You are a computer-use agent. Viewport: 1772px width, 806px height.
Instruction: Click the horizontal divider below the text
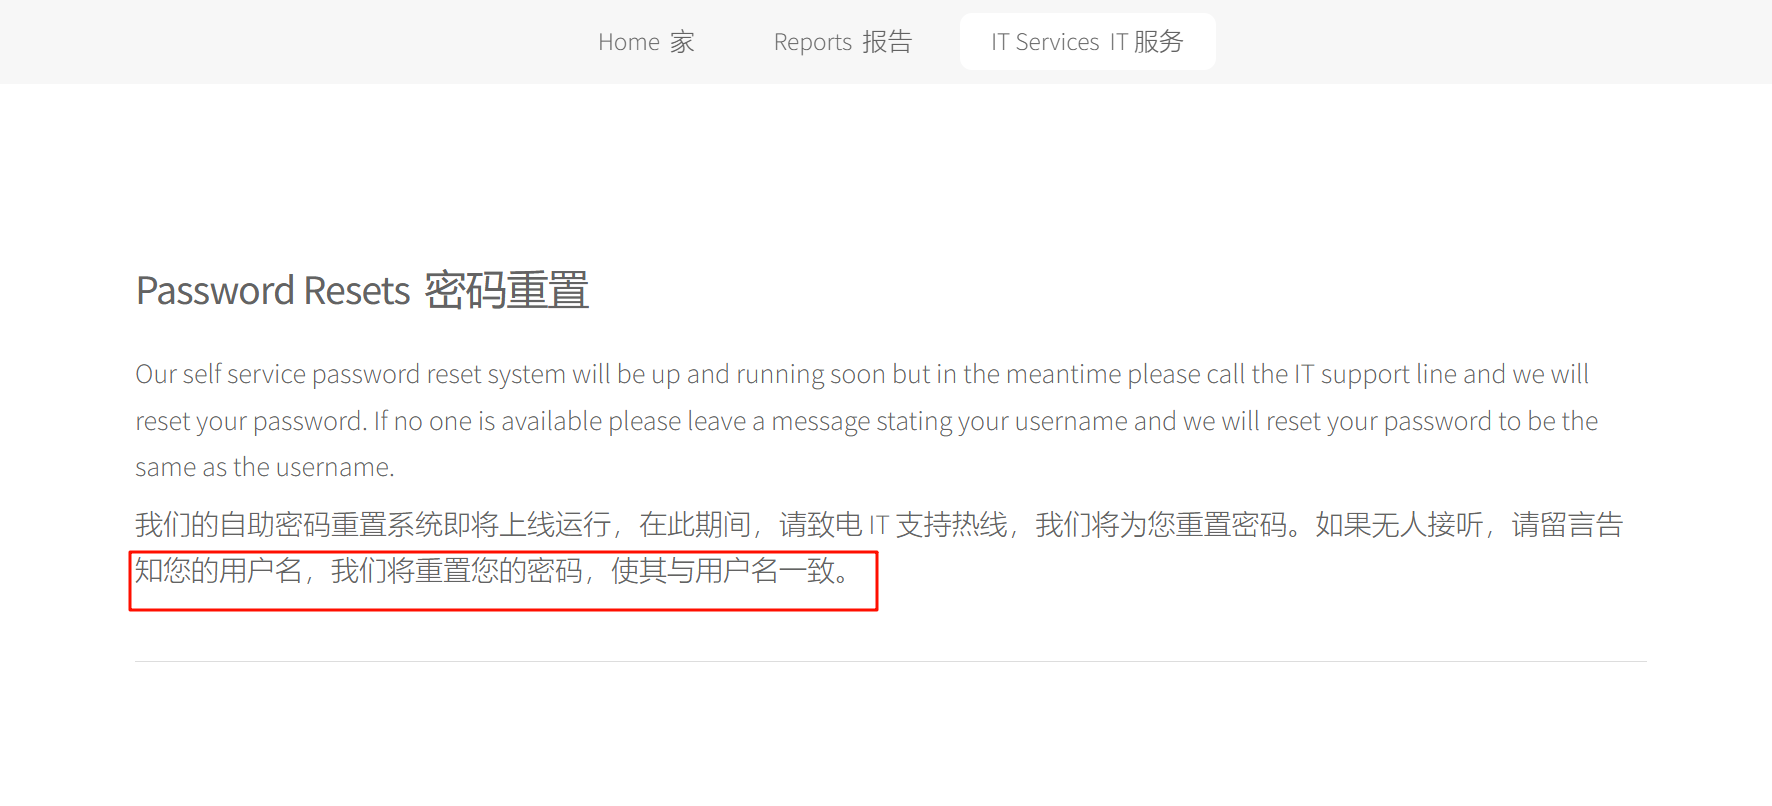891,661
